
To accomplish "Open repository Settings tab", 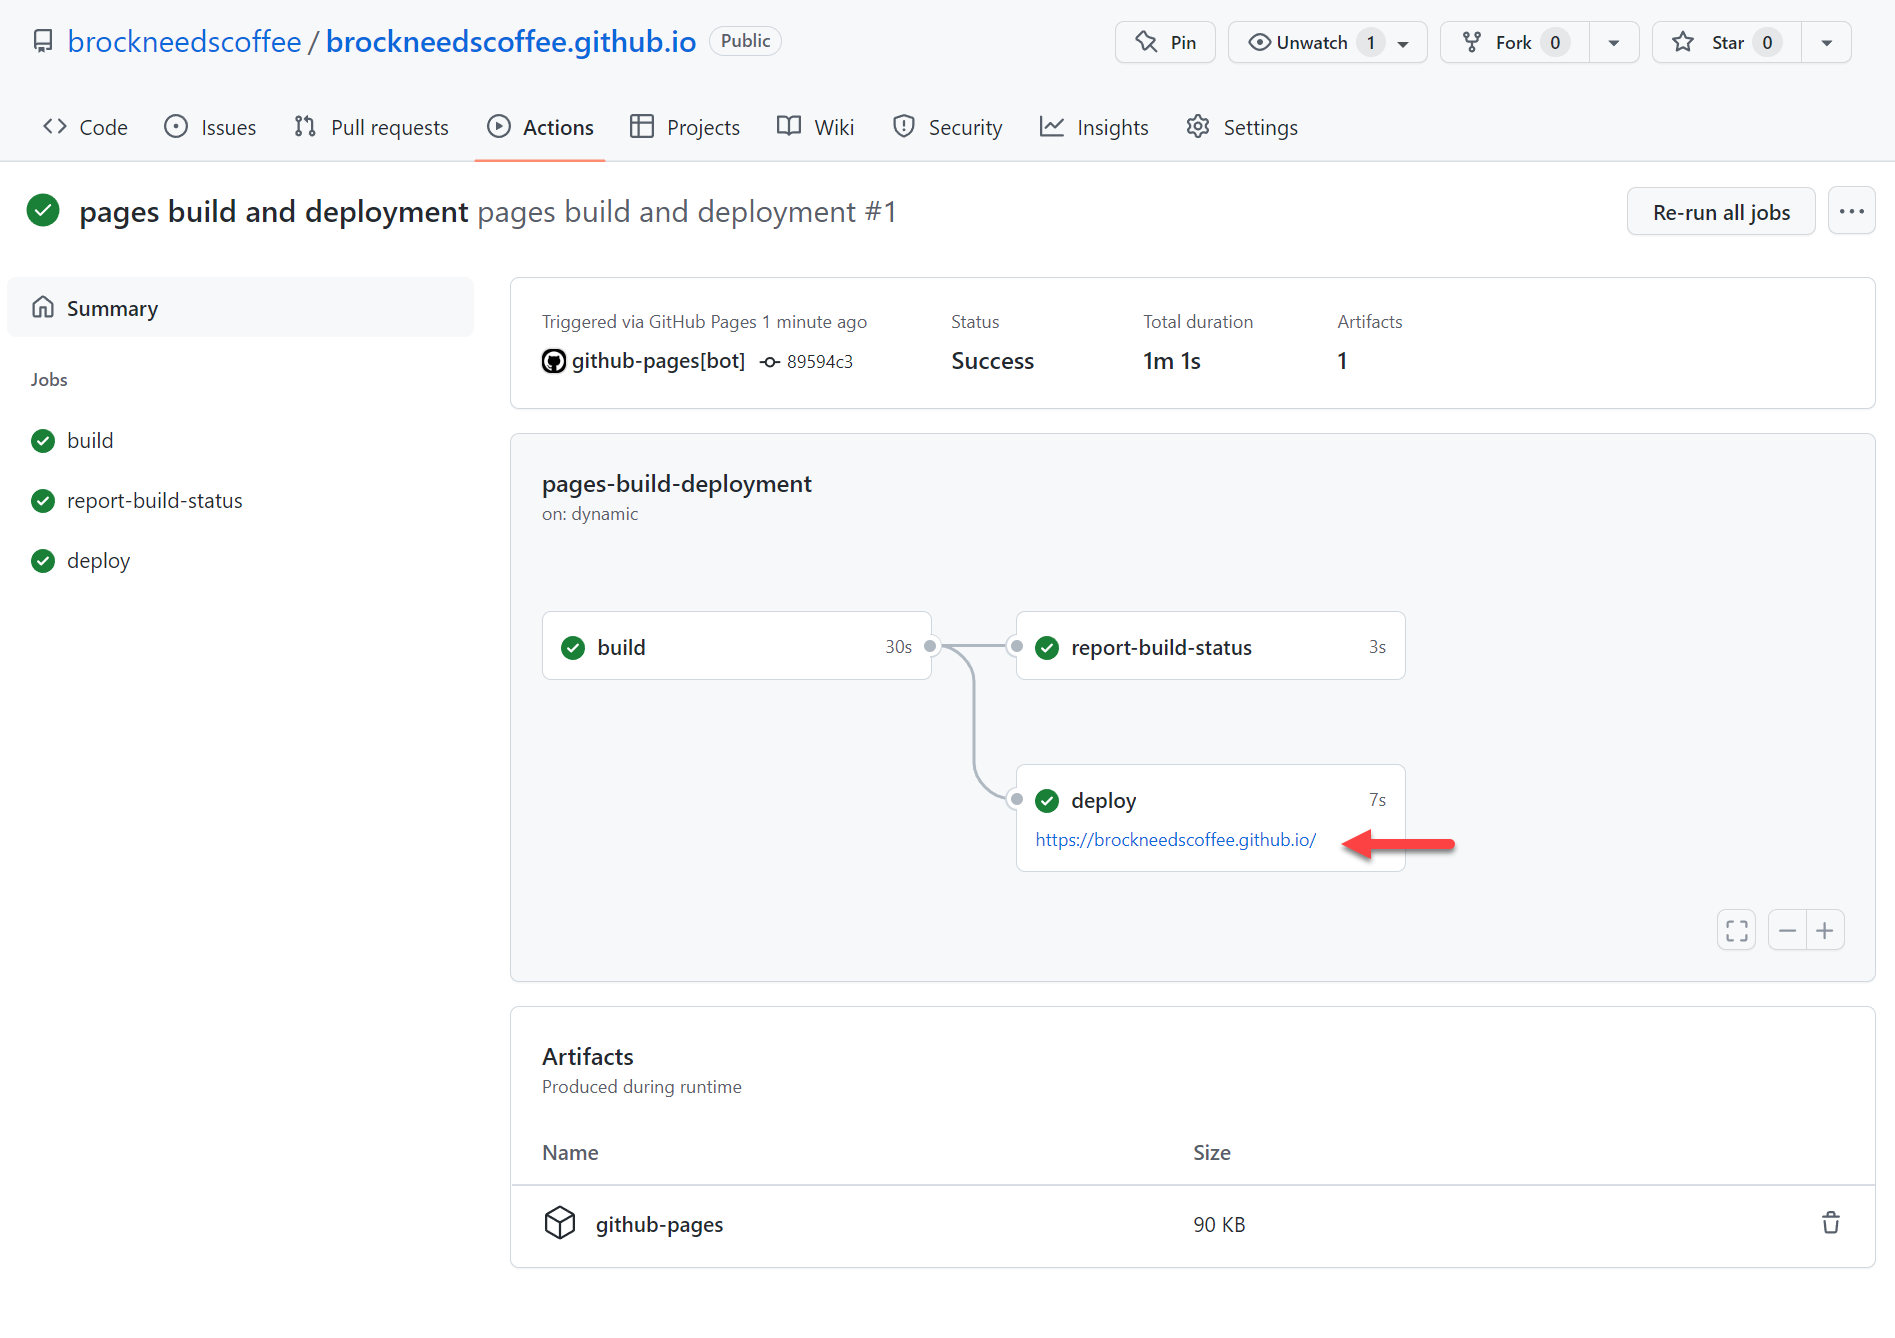I will tap(1242, 127).
